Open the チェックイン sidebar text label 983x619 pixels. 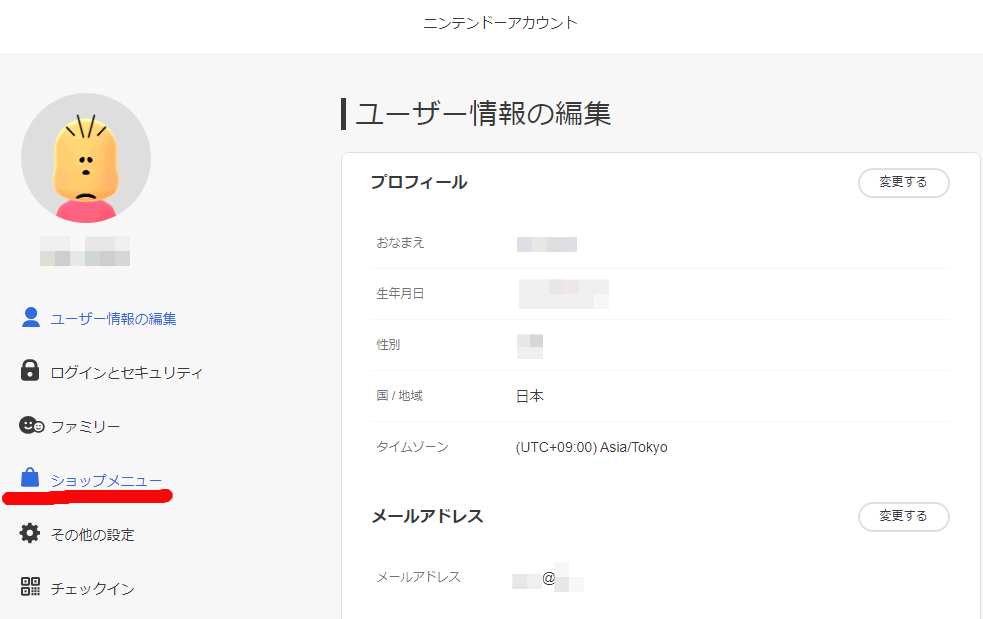(92, 589)
